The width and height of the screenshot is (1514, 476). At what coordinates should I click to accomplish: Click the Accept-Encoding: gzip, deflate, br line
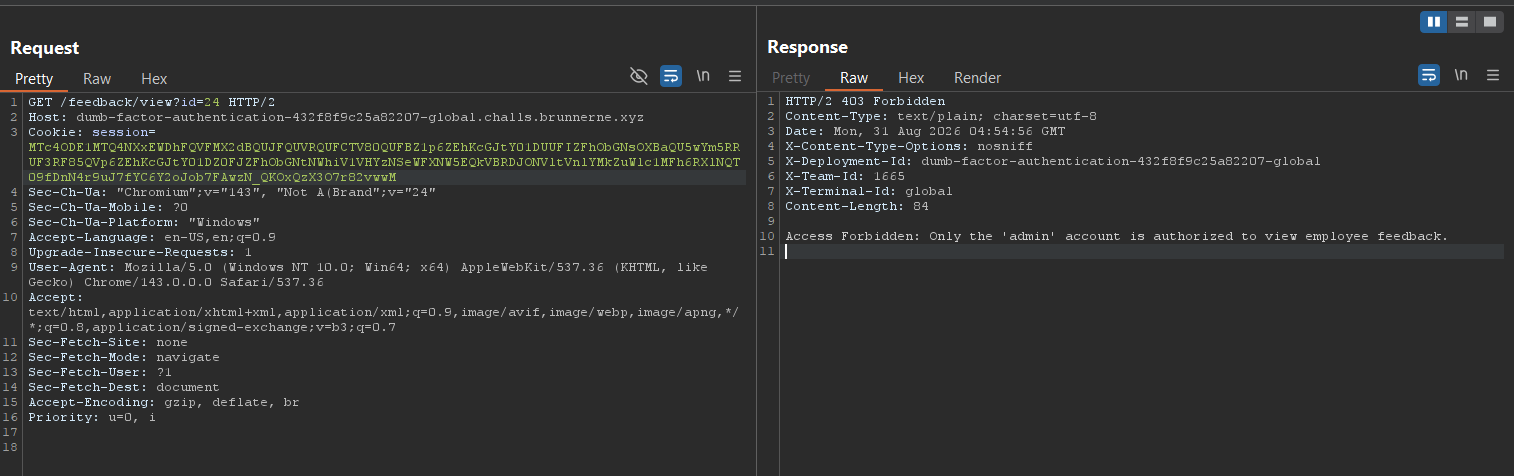pos(164,402)
